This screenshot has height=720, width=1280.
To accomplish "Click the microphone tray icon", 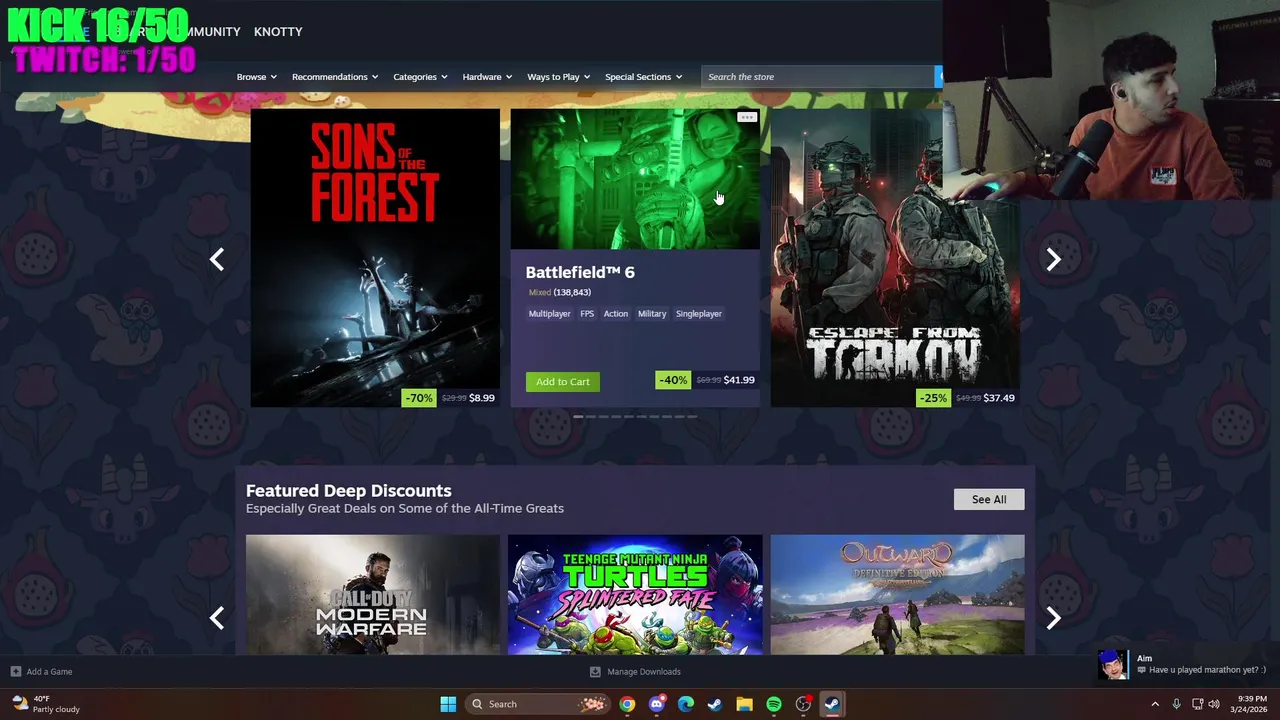I will [x=1177, y=704].
